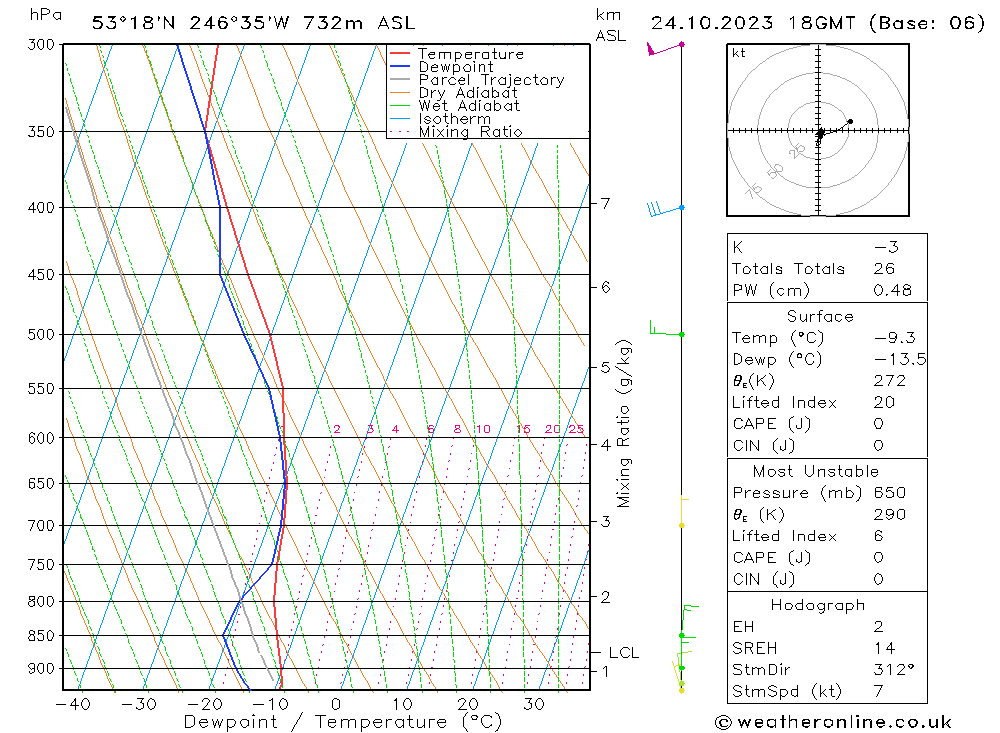The width and height of the screenshot is (1000, 733).
Task: Click the Most Unstable section heading
Action: click(816, 471)
